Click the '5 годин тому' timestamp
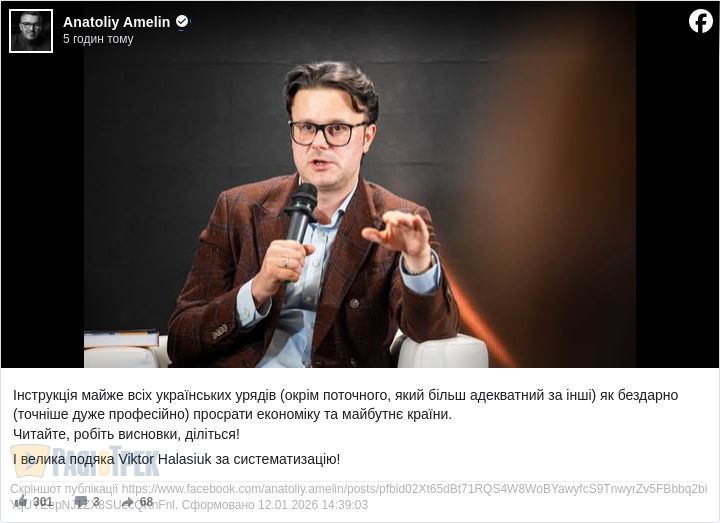The image size is (720, 523). (x=98, y=39)
